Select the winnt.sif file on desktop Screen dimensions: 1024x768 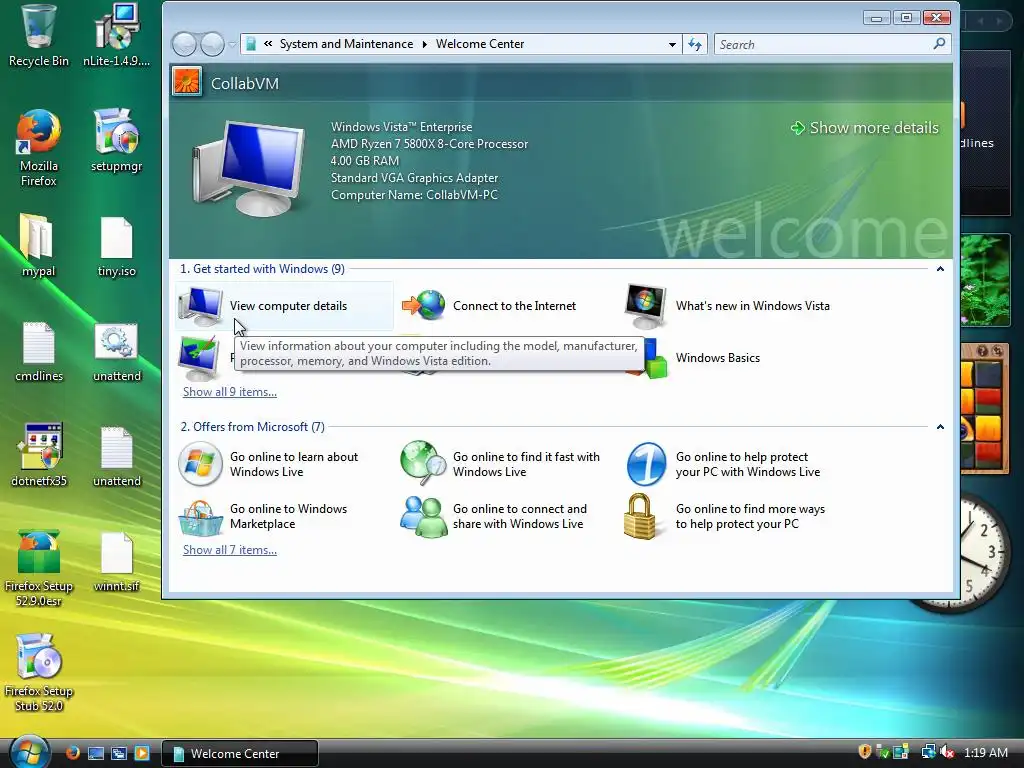point(117,562)
